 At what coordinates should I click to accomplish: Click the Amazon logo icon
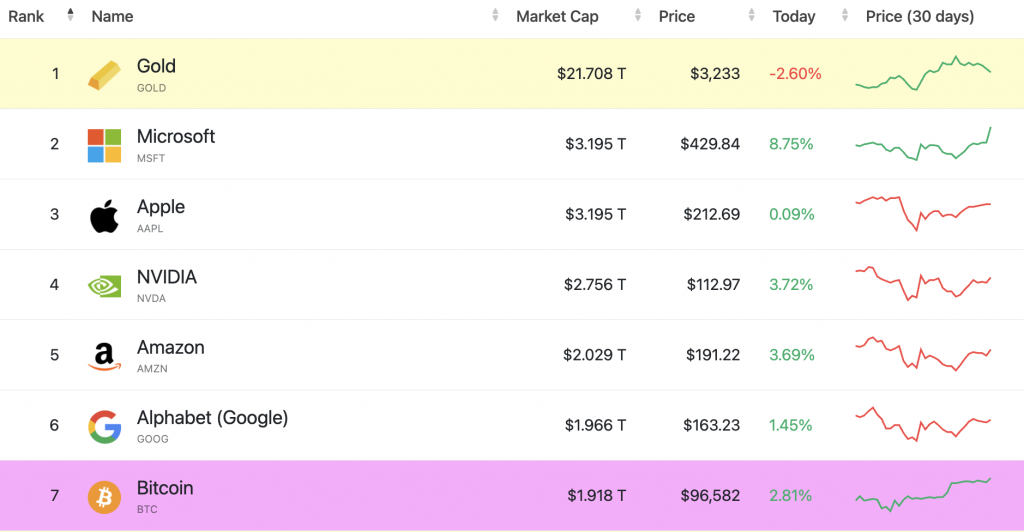(104, 356)
